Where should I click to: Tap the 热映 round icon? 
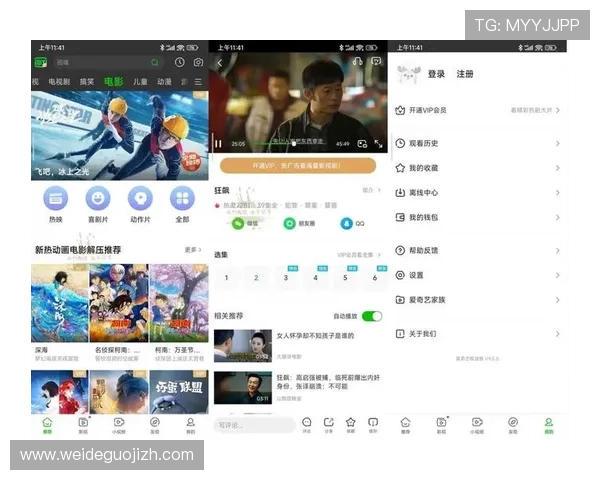56,198
